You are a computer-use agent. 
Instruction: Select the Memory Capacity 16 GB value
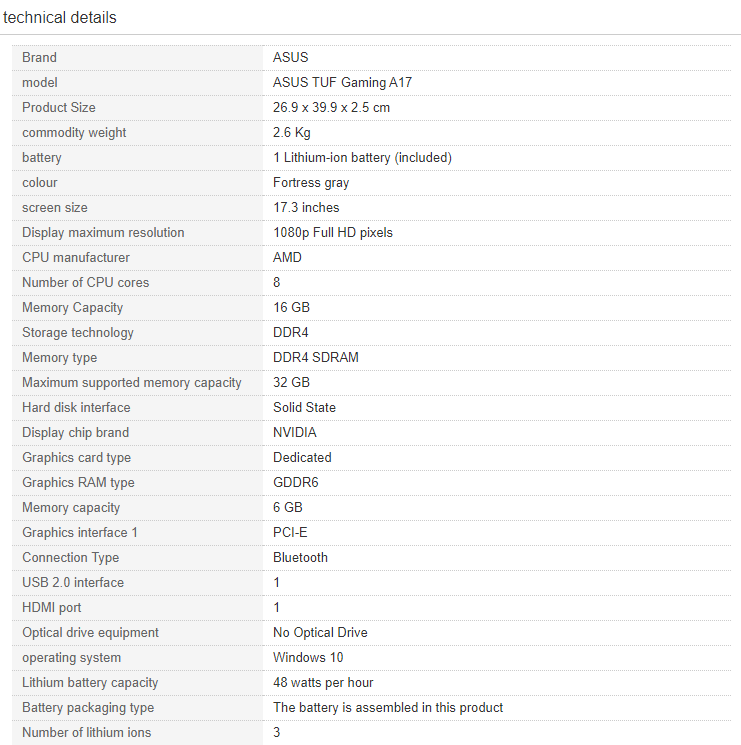[291, 307]
